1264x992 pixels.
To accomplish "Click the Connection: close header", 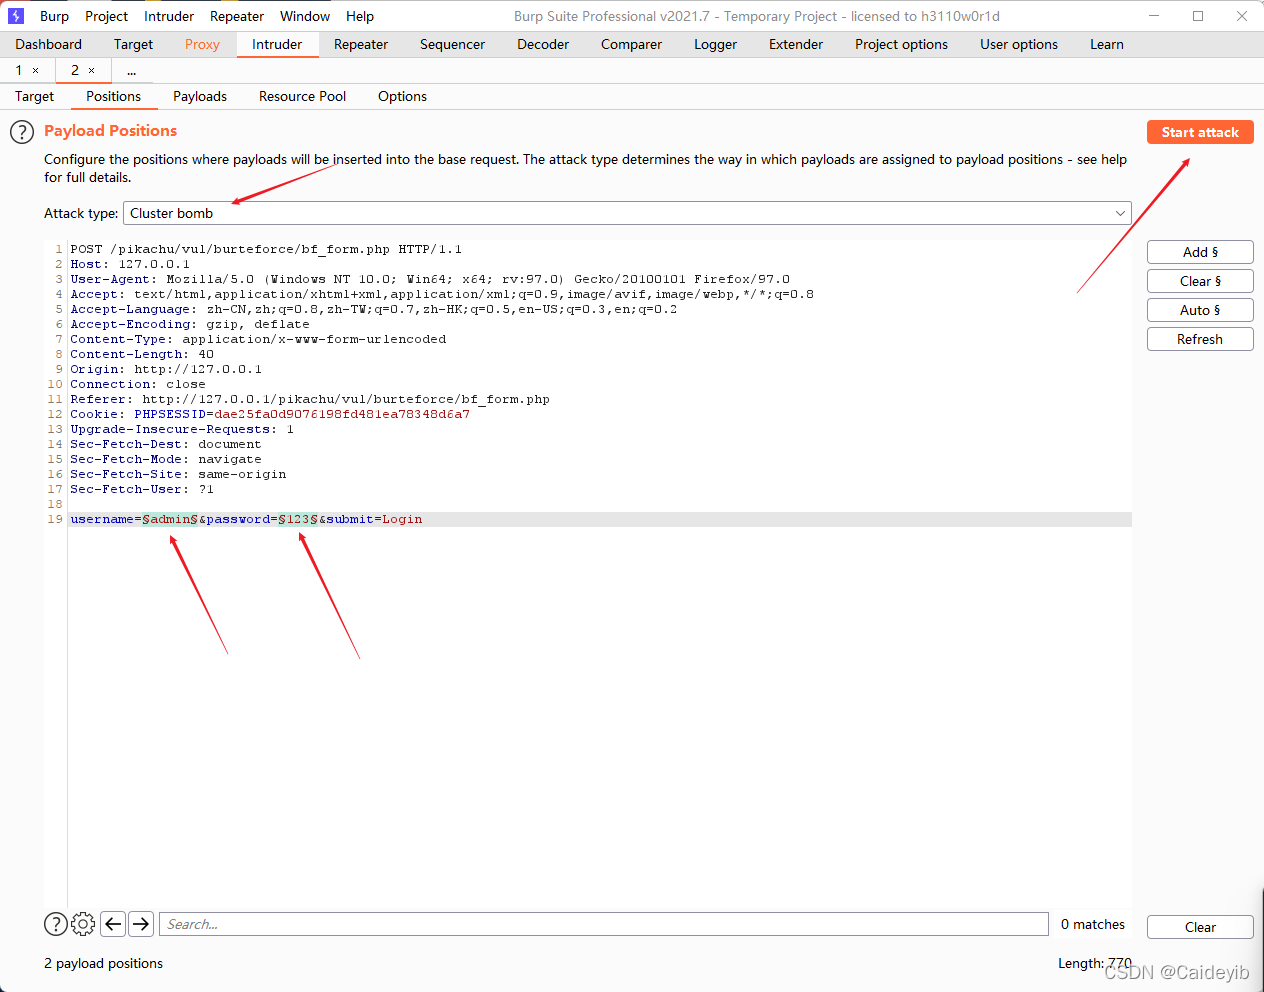I will pos(138,384).
